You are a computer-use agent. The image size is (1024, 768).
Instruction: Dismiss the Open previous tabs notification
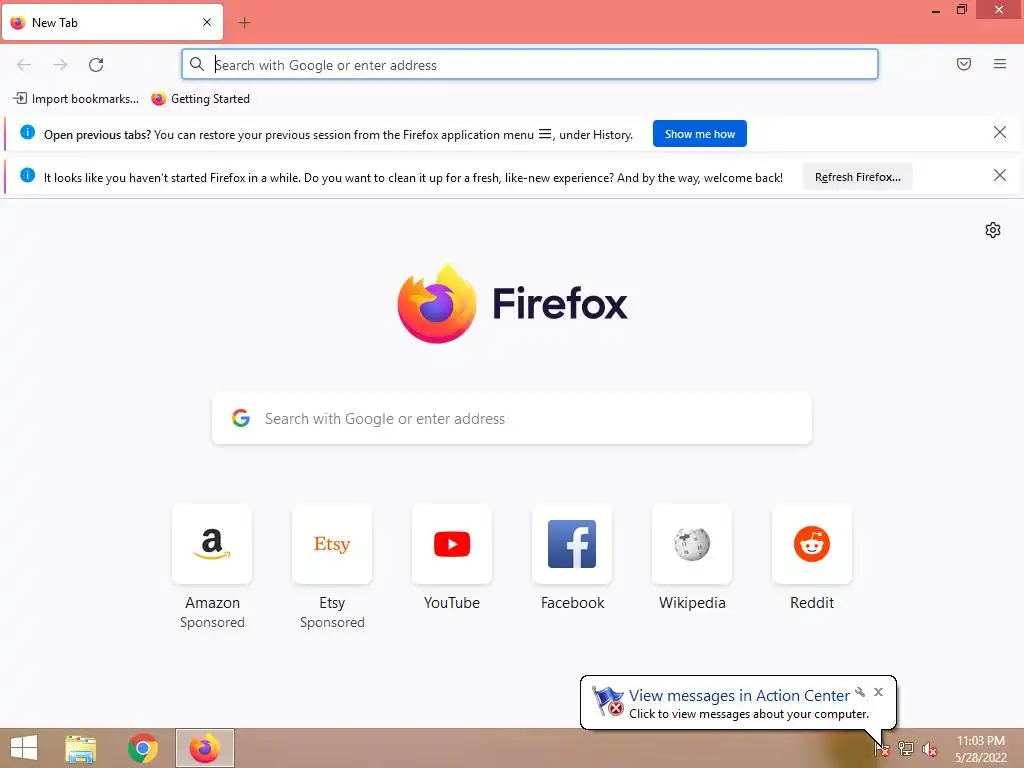point(1000,133)
